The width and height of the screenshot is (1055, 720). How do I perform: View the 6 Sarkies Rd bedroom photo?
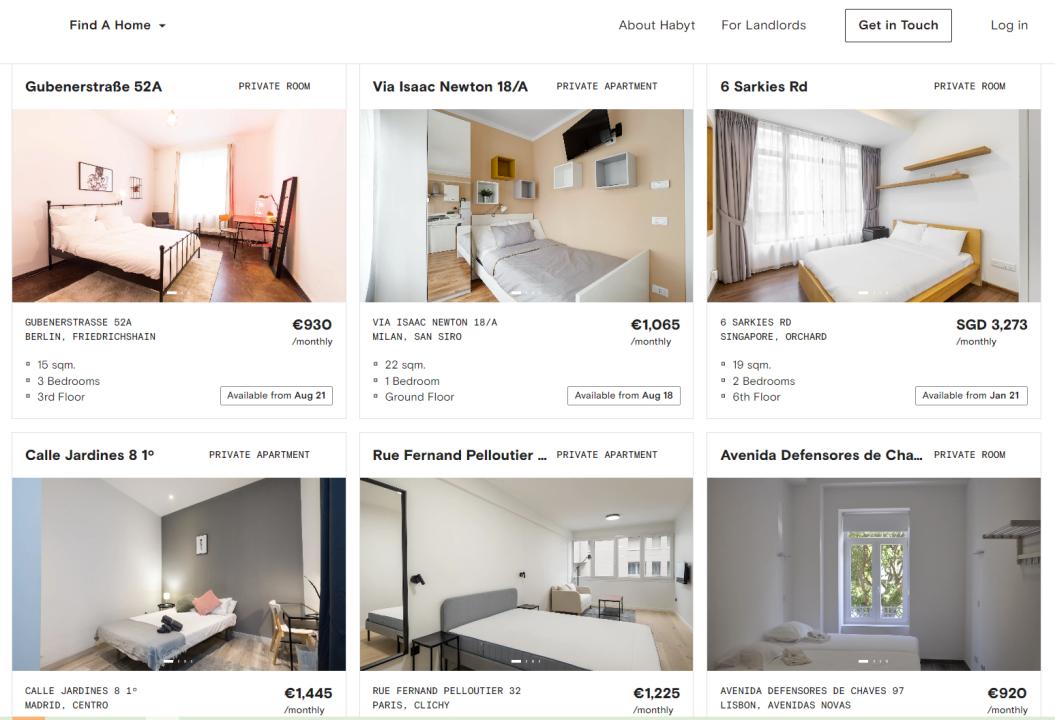[x=873, y=205]
